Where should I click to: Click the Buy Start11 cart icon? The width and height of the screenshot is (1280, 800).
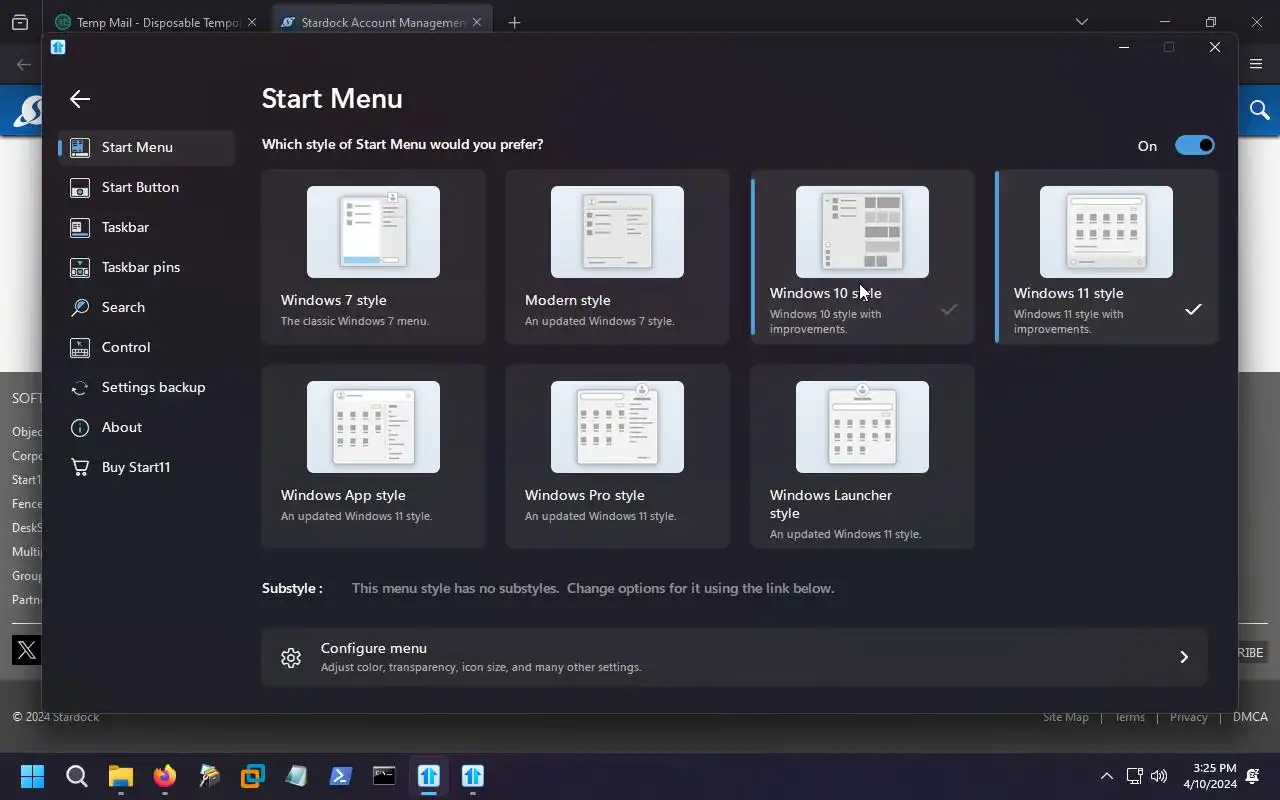pyautogui.click(x=80, y=467)
